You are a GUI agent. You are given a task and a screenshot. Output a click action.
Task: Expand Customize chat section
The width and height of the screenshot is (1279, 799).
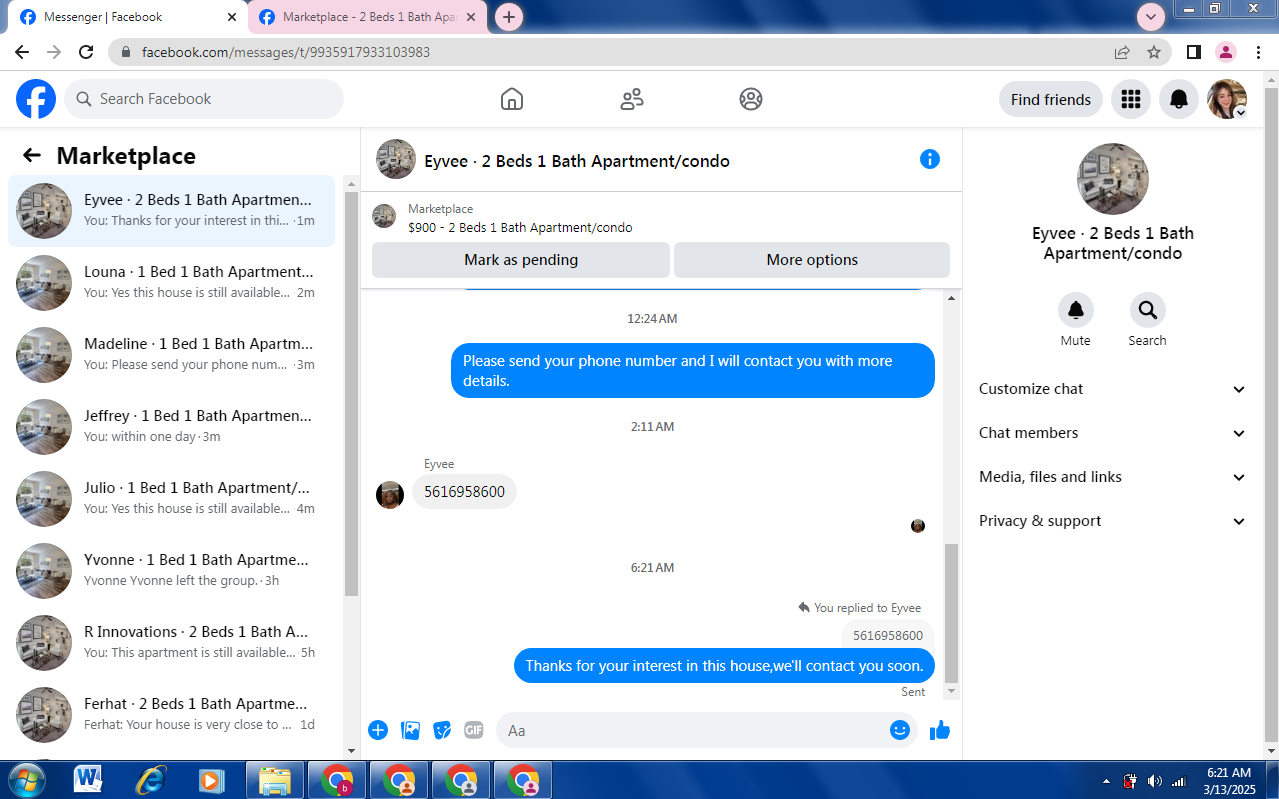[1112, 389]
